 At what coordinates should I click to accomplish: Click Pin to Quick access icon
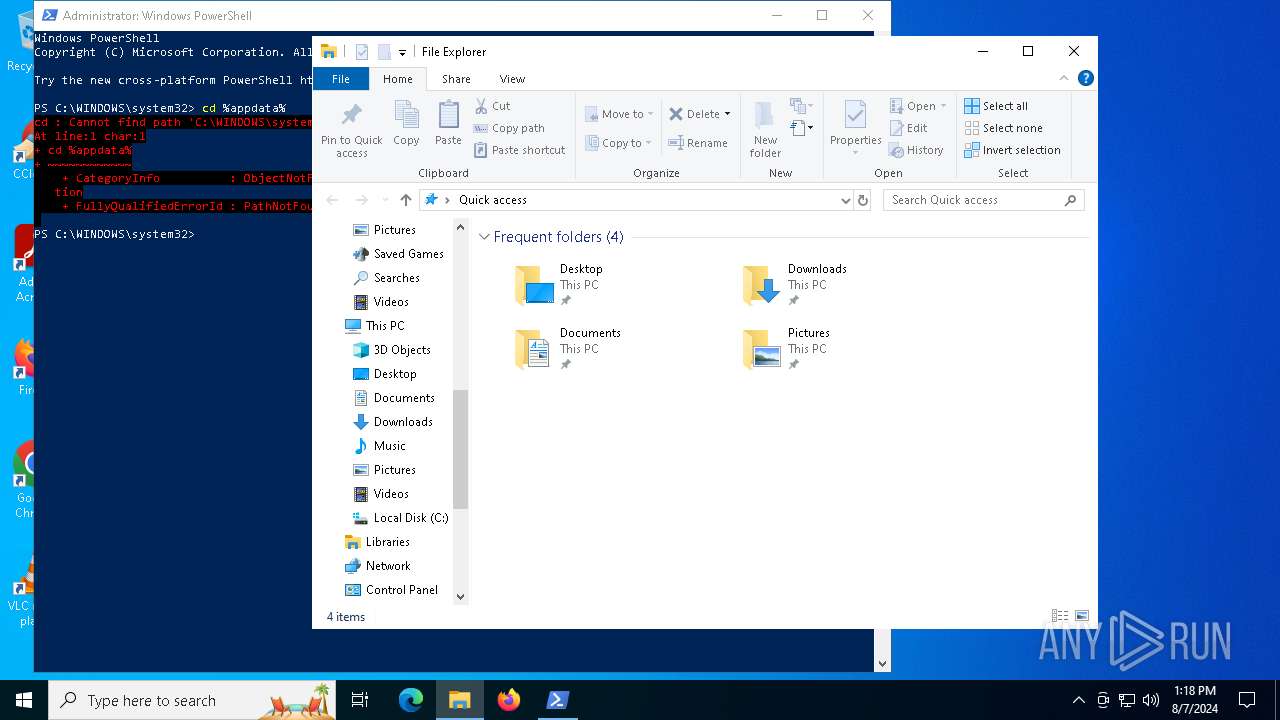point(351,129)
